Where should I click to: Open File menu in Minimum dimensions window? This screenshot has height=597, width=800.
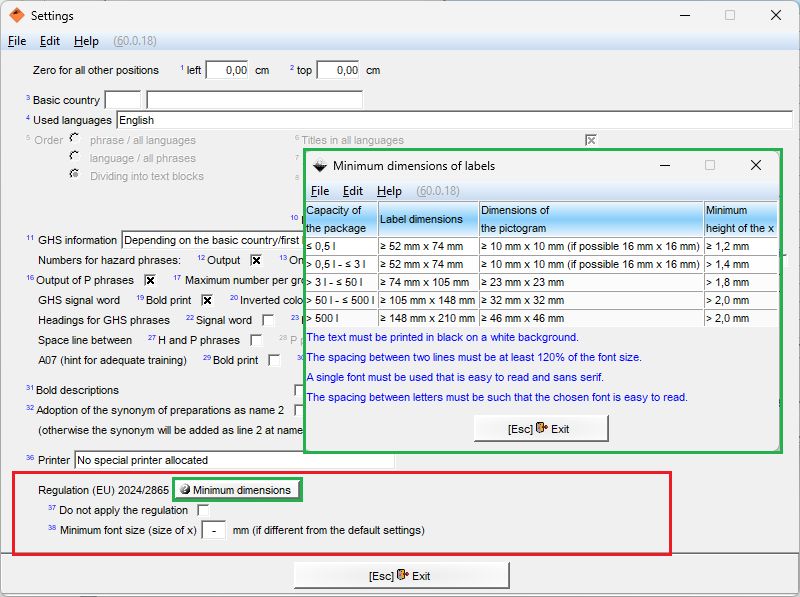click(x=320, y=191)
